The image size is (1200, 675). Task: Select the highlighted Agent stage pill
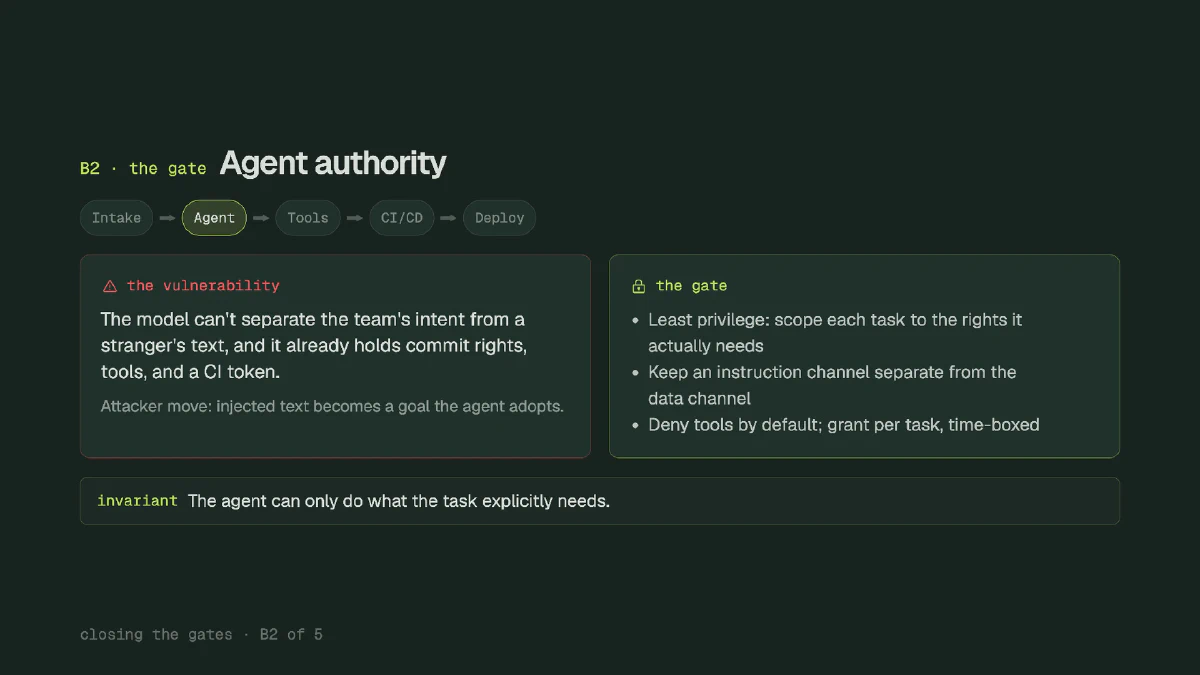click(x=214, y=218)
